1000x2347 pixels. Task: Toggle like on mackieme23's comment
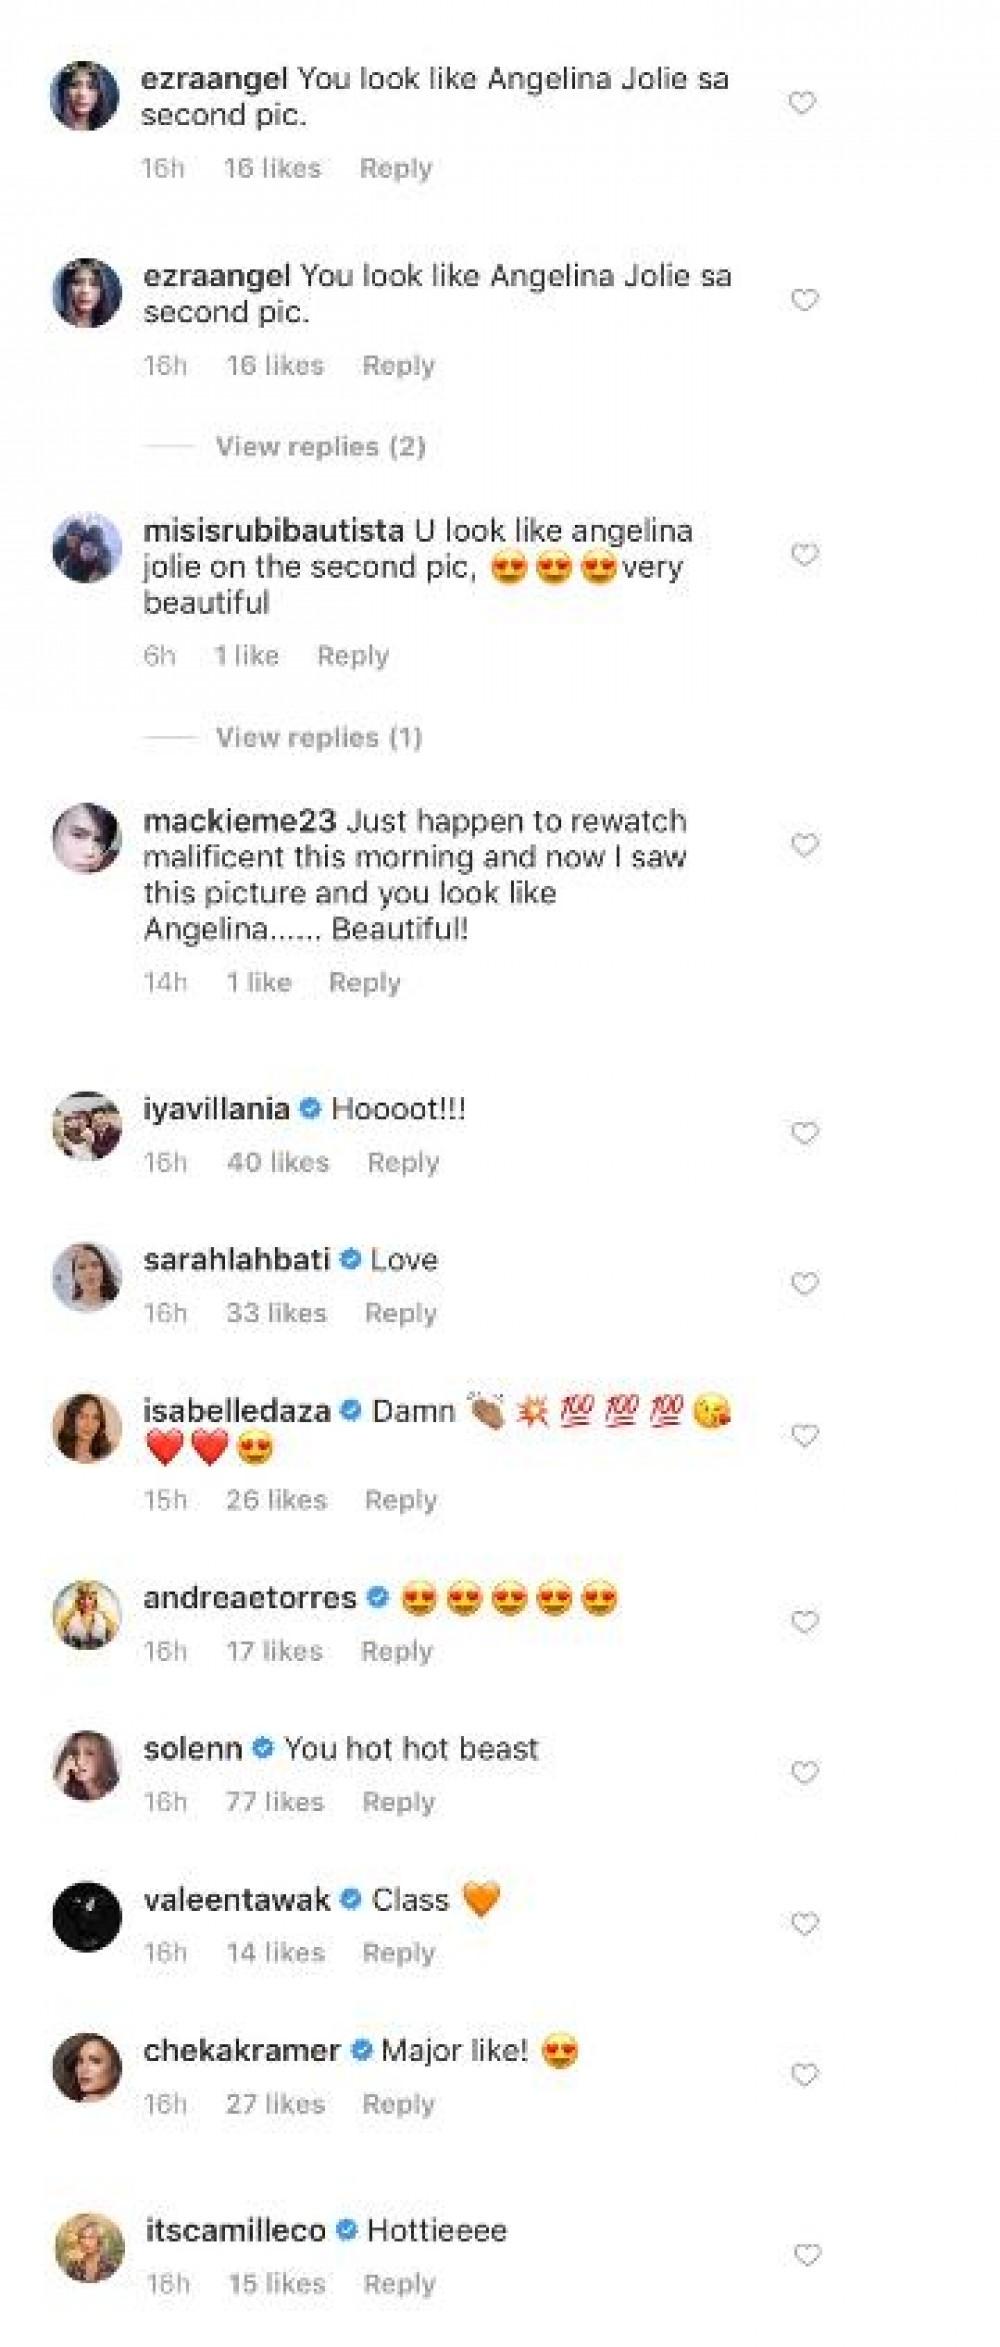pos(804,846)
